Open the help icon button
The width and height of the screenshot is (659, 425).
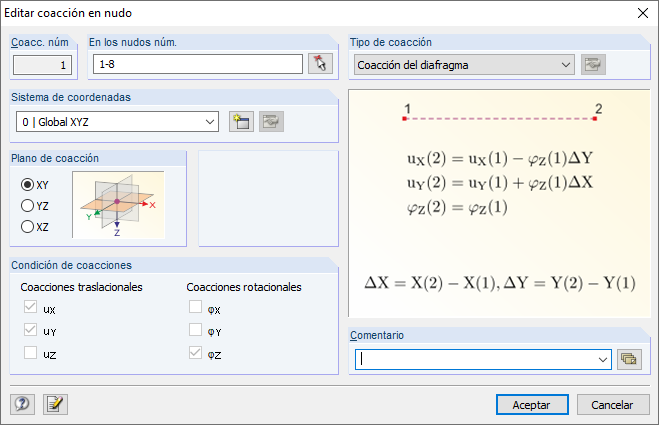23,404
